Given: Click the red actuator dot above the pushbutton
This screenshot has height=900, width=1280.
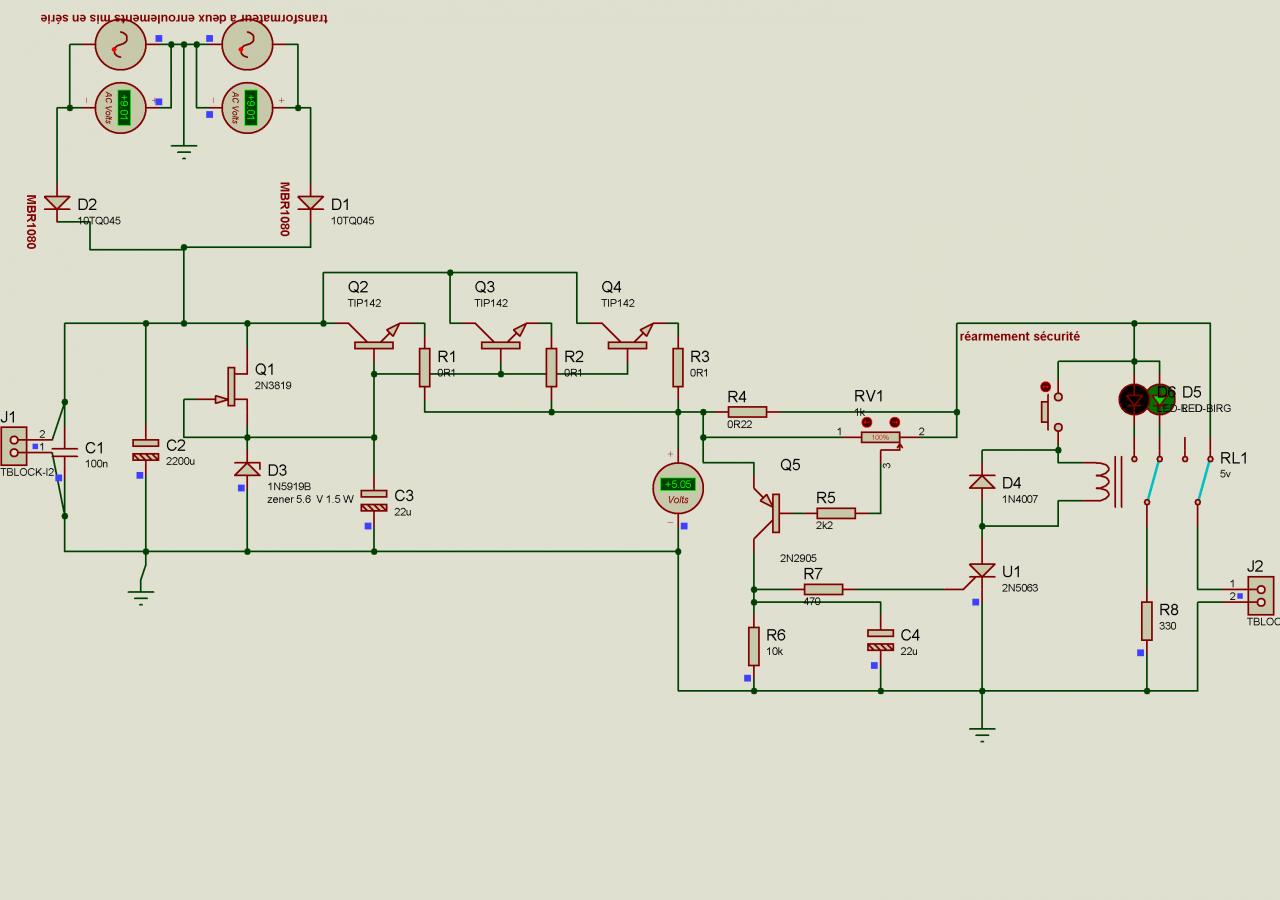Looking at the screenshot, I should tap(1046, 387).
